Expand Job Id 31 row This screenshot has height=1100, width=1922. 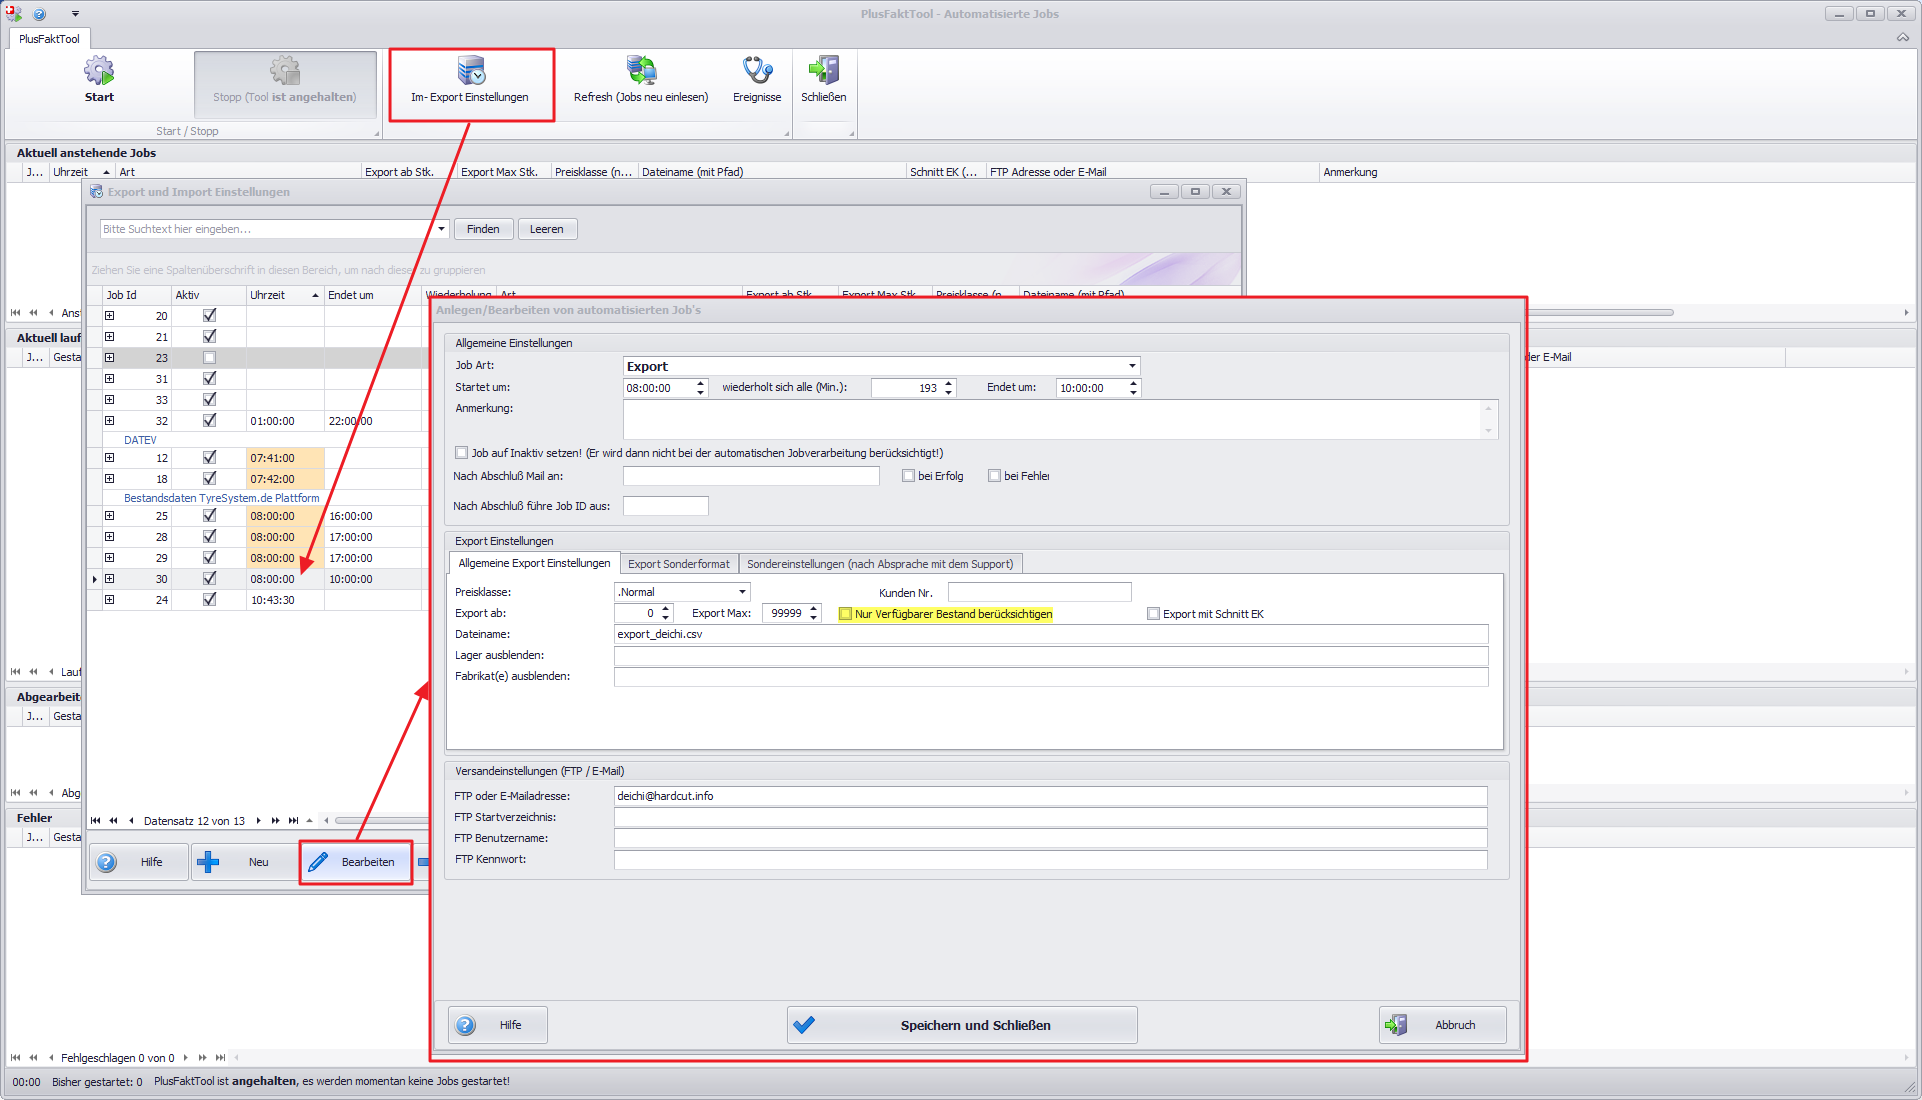coord(109,378)
